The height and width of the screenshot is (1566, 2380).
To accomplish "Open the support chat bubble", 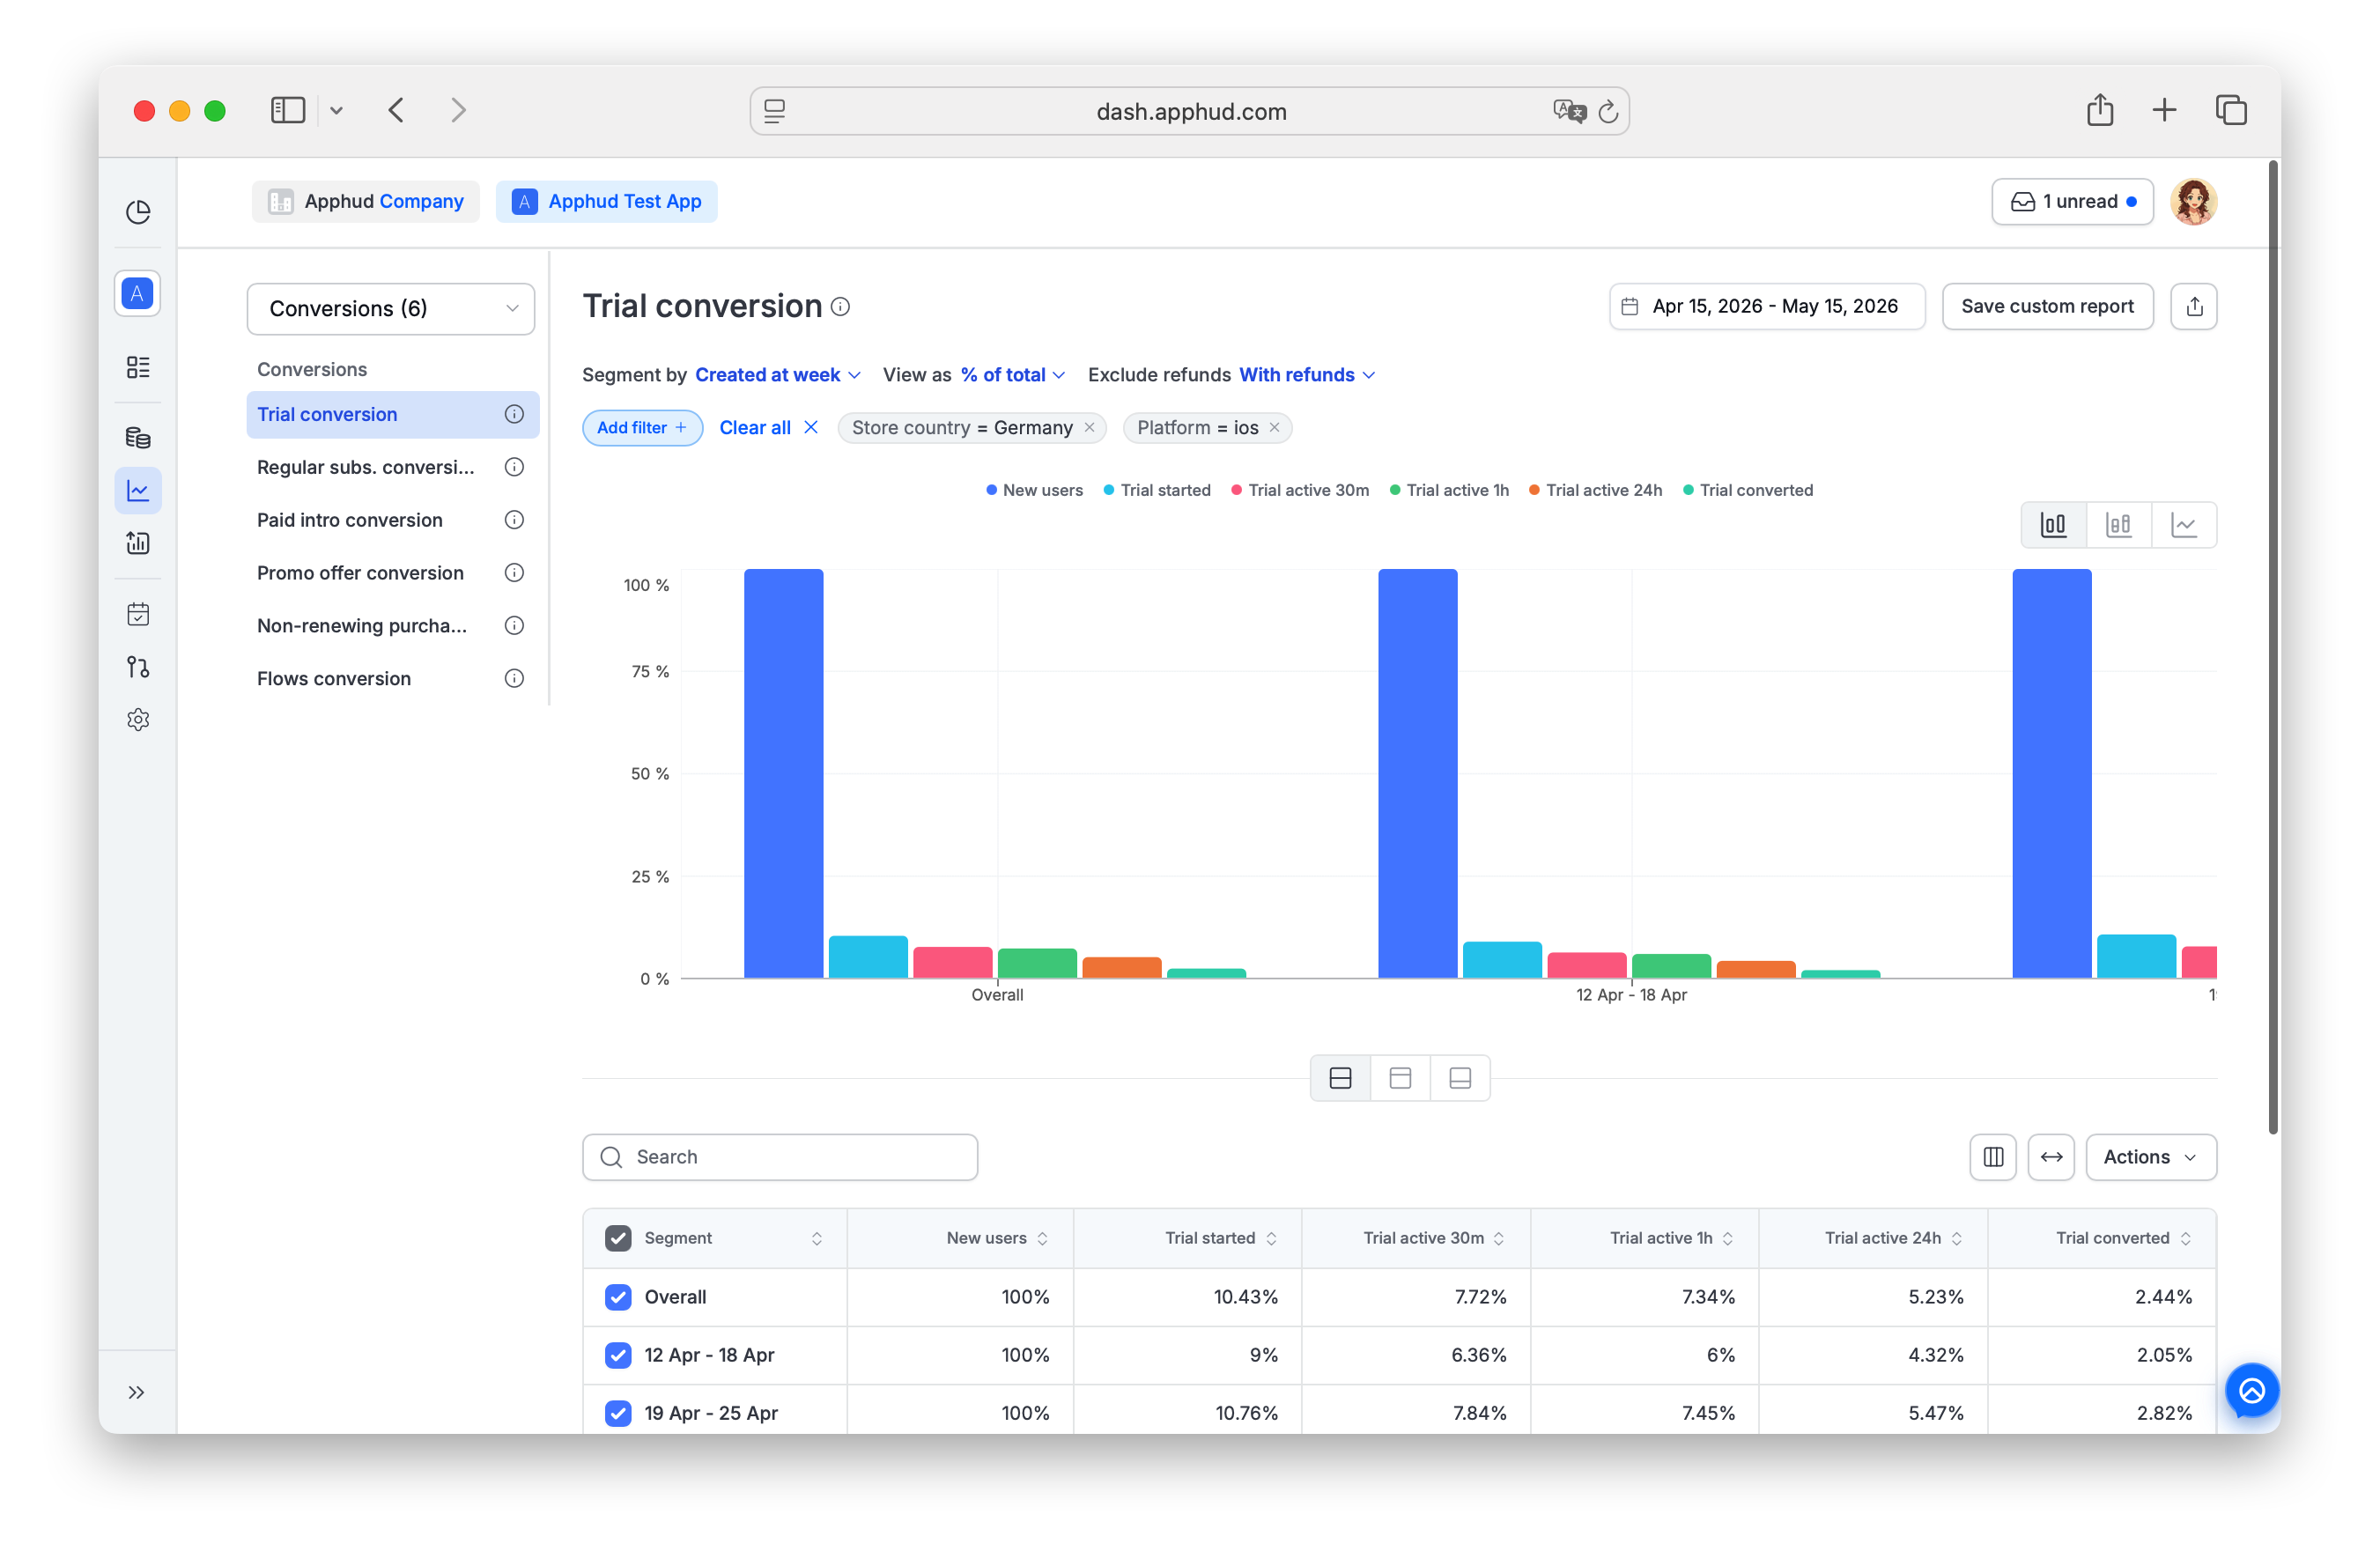I will (2252, 1391).
